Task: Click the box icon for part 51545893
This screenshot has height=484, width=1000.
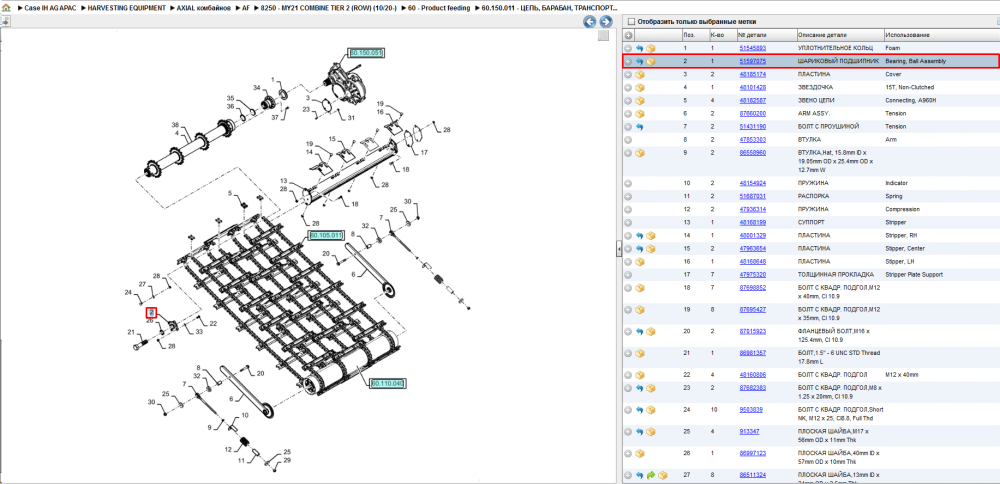Action: click(x=651, y=48)
